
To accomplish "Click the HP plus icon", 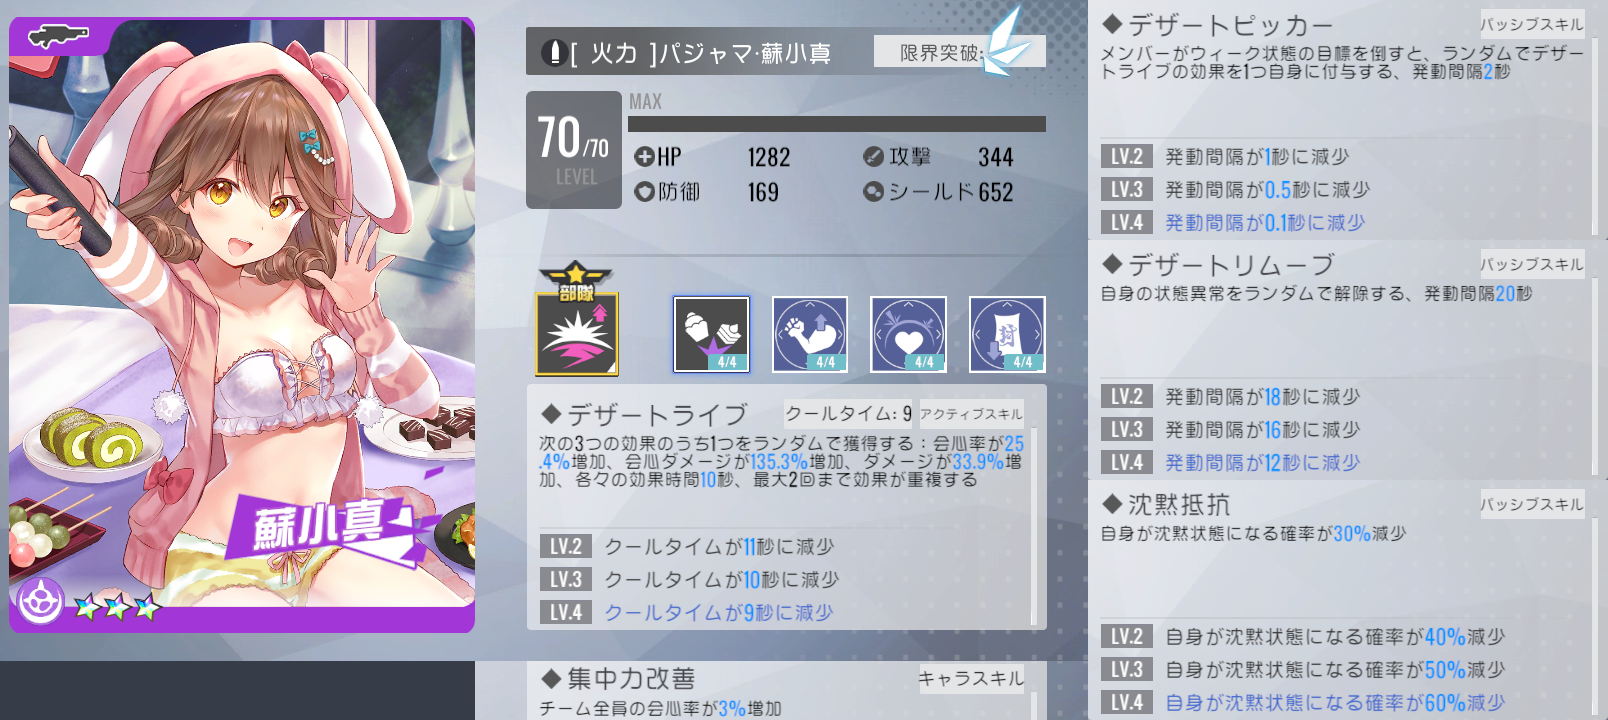I will tap(644, 157).
